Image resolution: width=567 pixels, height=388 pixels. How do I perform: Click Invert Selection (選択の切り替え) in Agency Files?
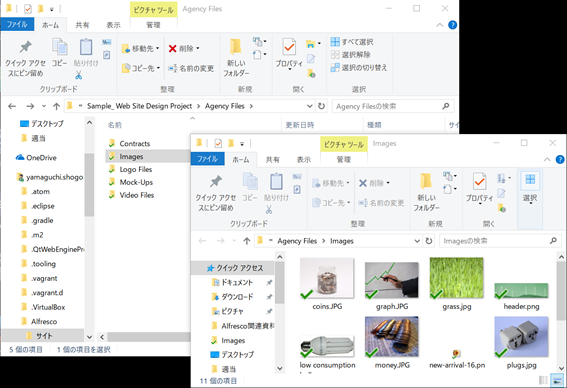[x=358, y=68]
